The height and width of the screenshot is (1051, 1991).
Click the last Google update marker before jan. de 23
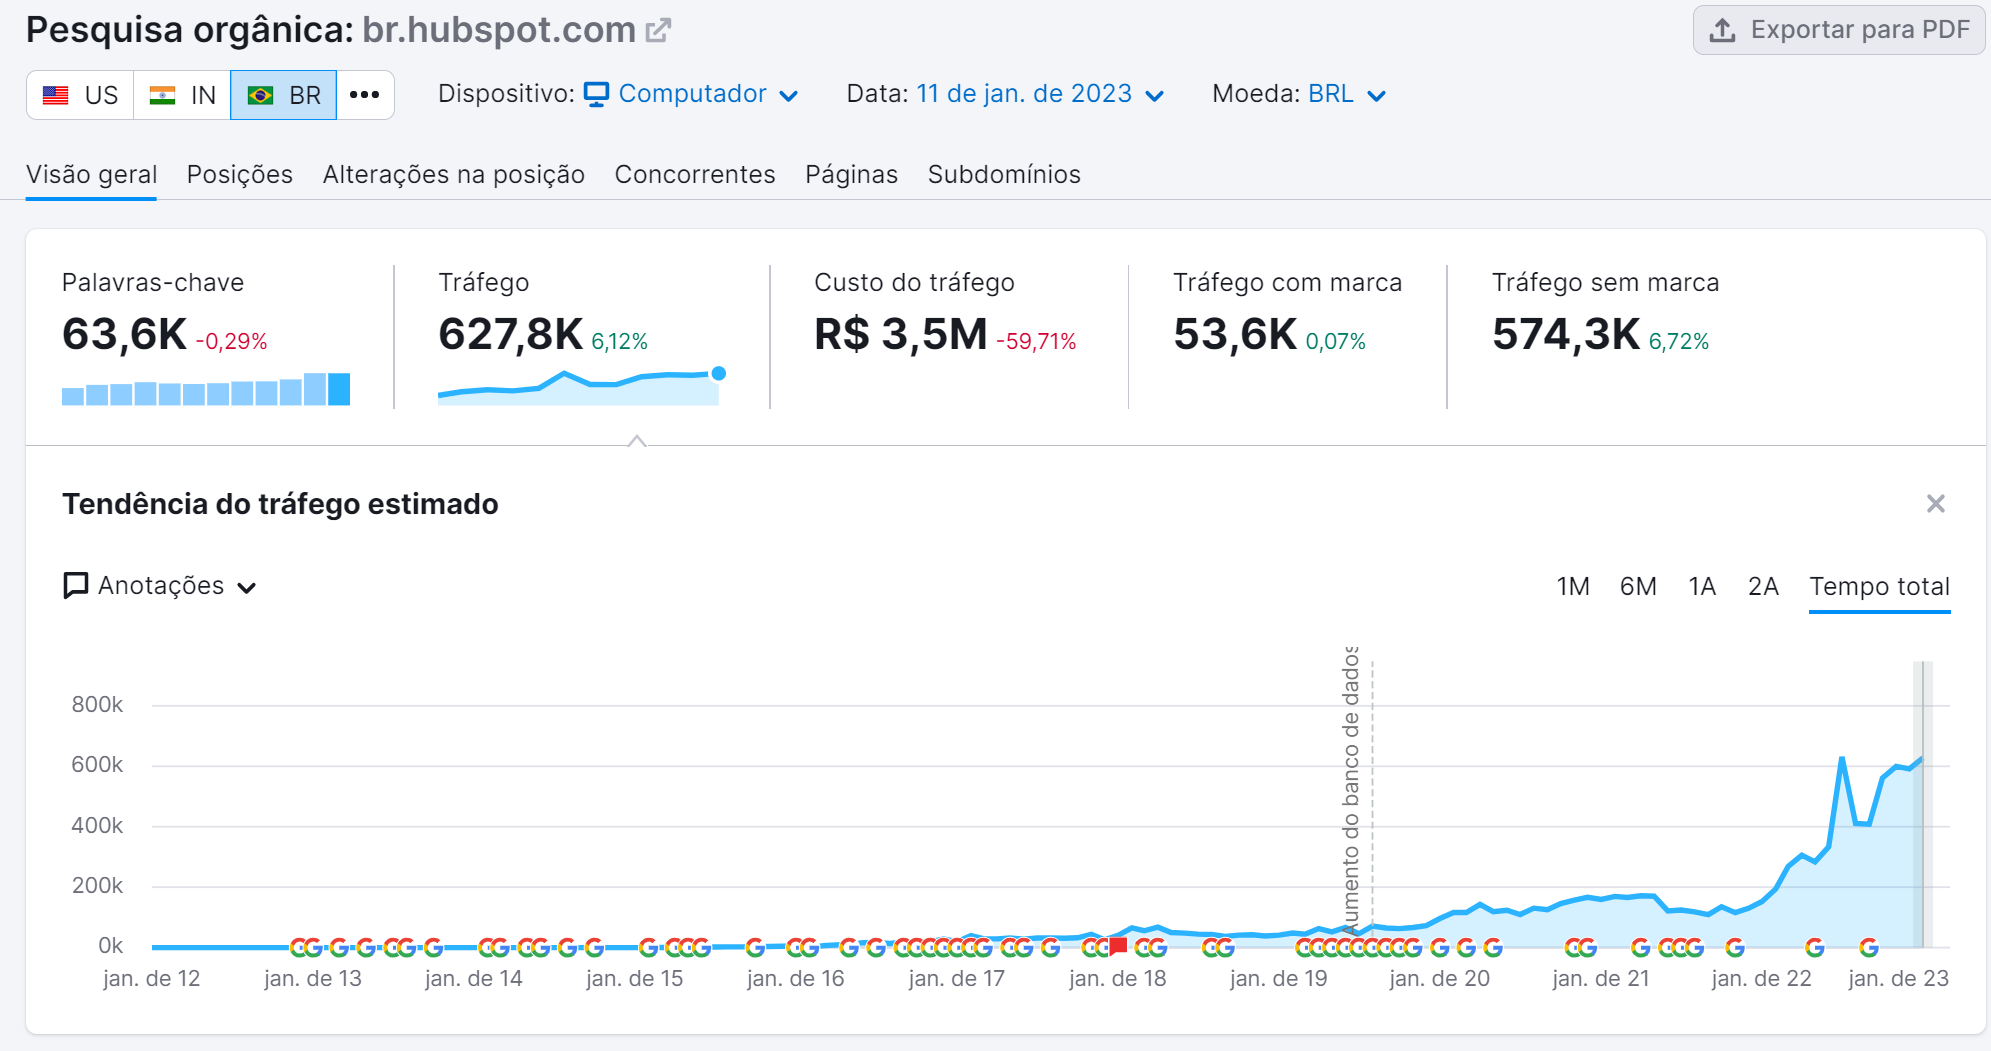1868,947
